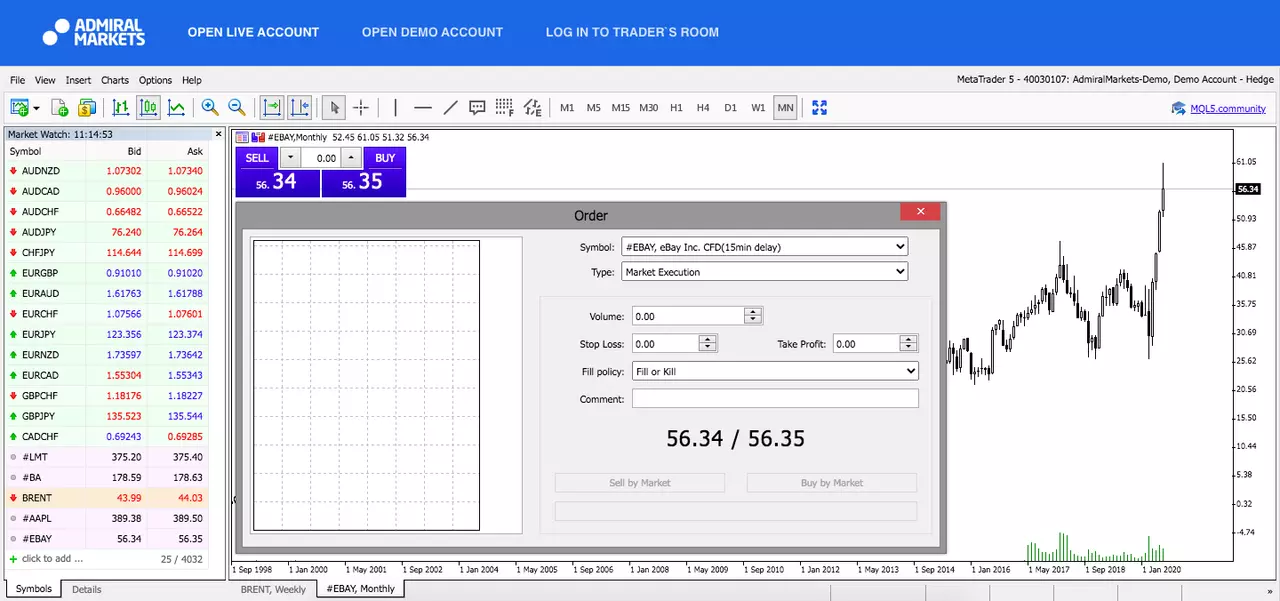The height and width of the screenshot is (601, 1280).
Task: Click the Take Profit spinner arrows
Action: point(908,344)
